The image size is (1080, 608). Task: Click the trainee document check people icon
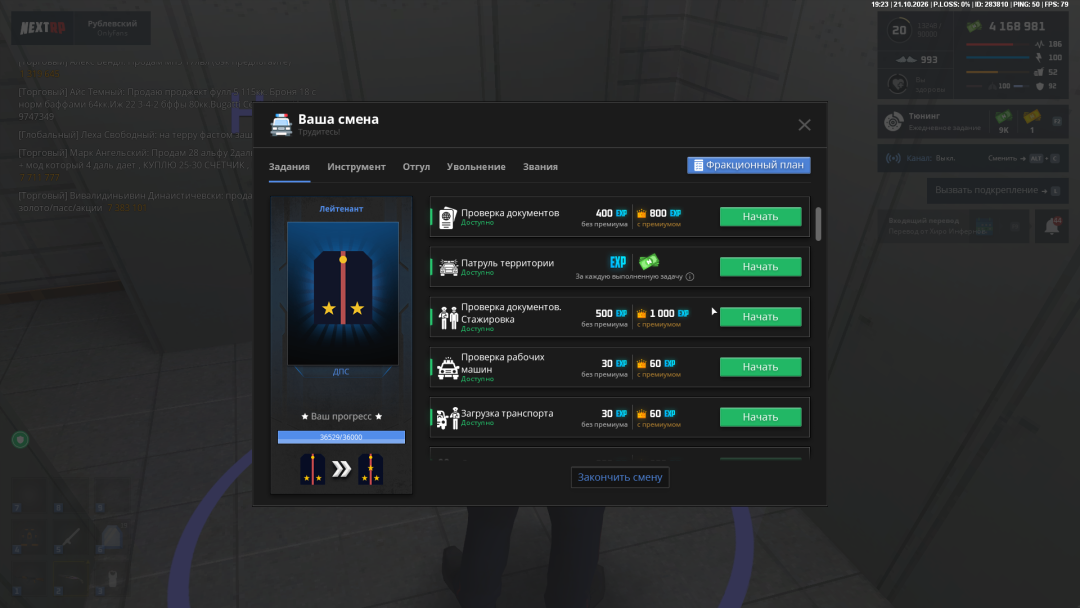coord(448,317)
